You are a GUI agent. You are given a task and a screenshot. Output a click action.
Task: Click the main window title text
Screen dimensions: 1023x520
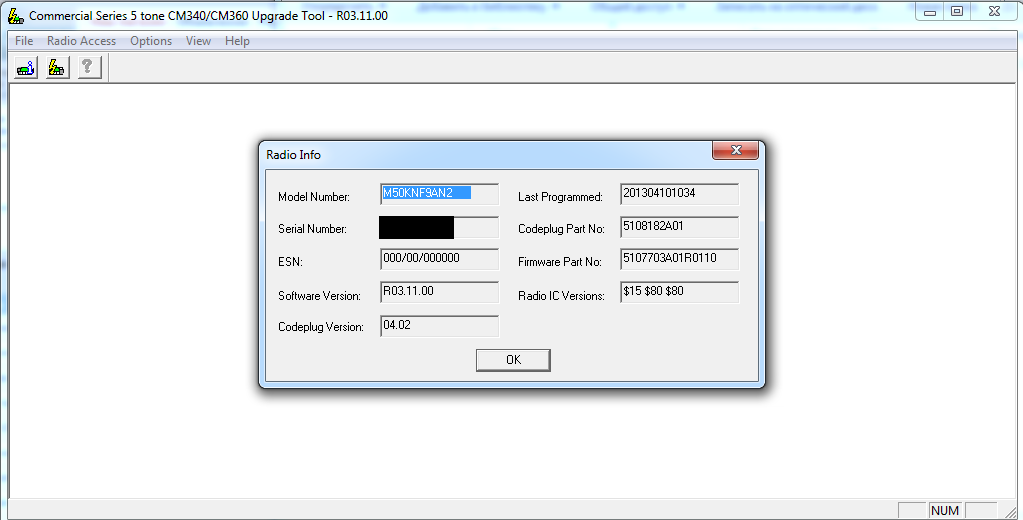[208, 16]
